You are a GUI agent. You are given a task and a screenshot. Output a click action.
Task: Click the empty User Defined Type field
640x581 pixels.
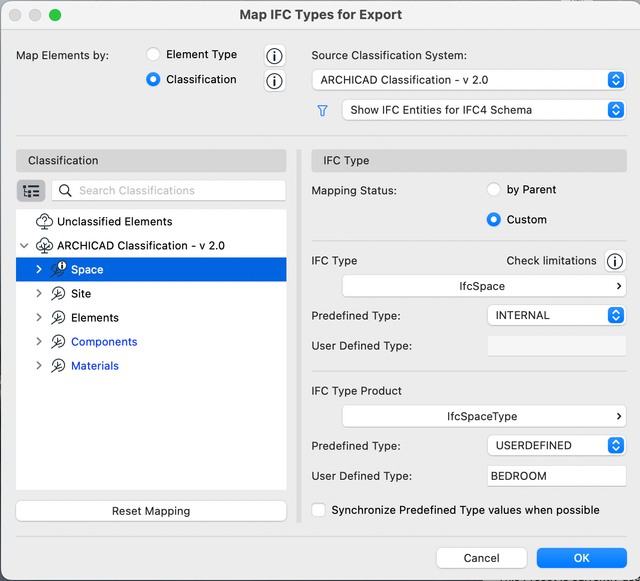(x=556, y=346)
